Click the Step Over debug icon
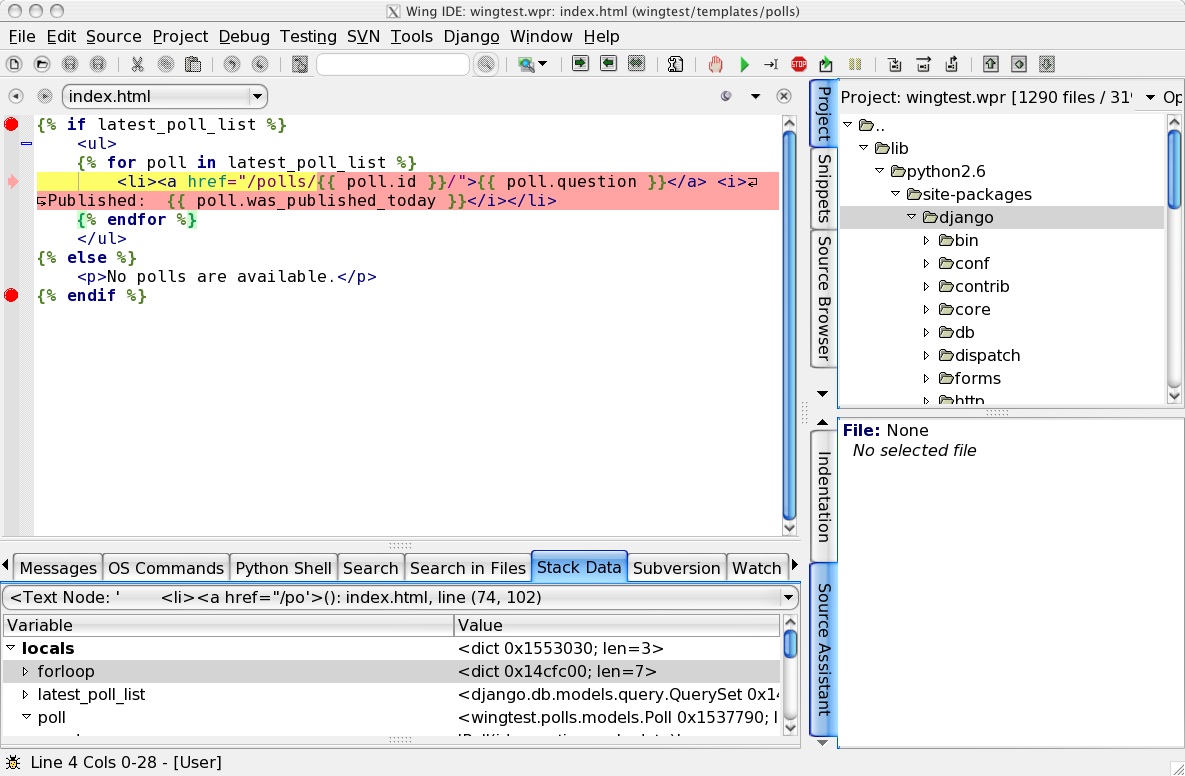Screen dimensions: 1185x776 click(x=923, y=64)
